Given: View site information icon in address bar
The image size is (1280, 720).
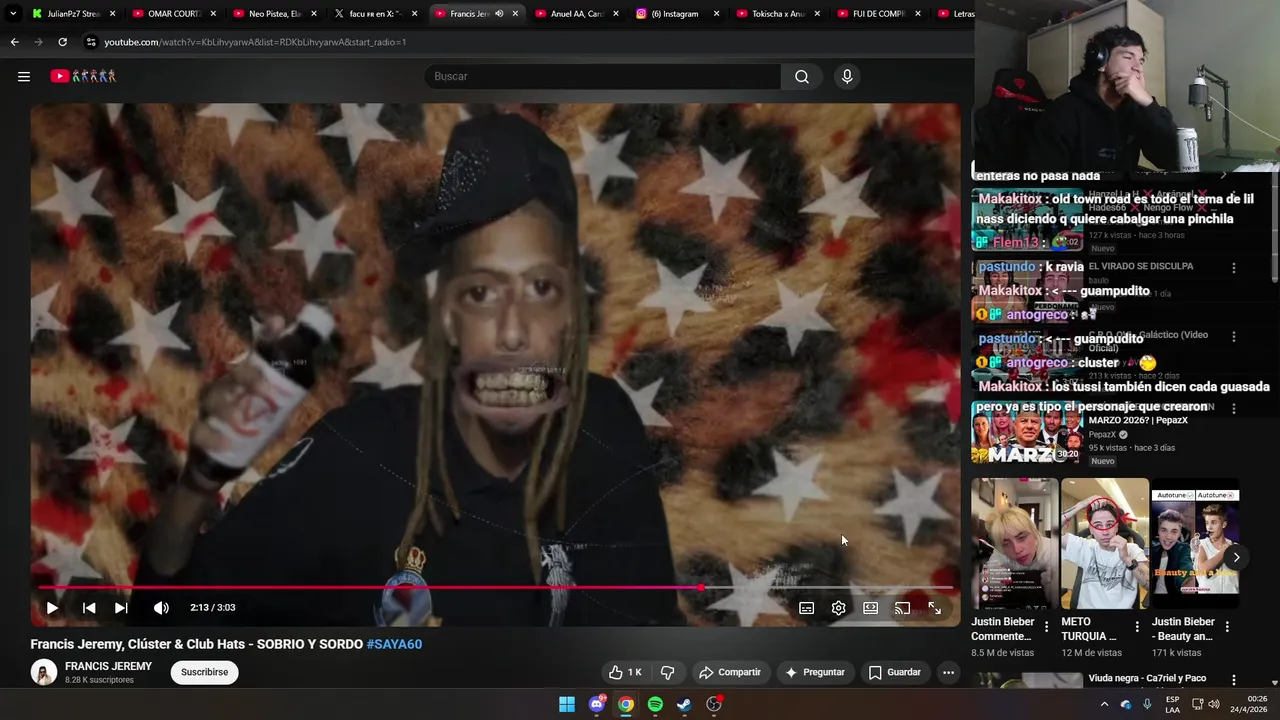Looking at the screenshot, I should [x=91, y=42].
